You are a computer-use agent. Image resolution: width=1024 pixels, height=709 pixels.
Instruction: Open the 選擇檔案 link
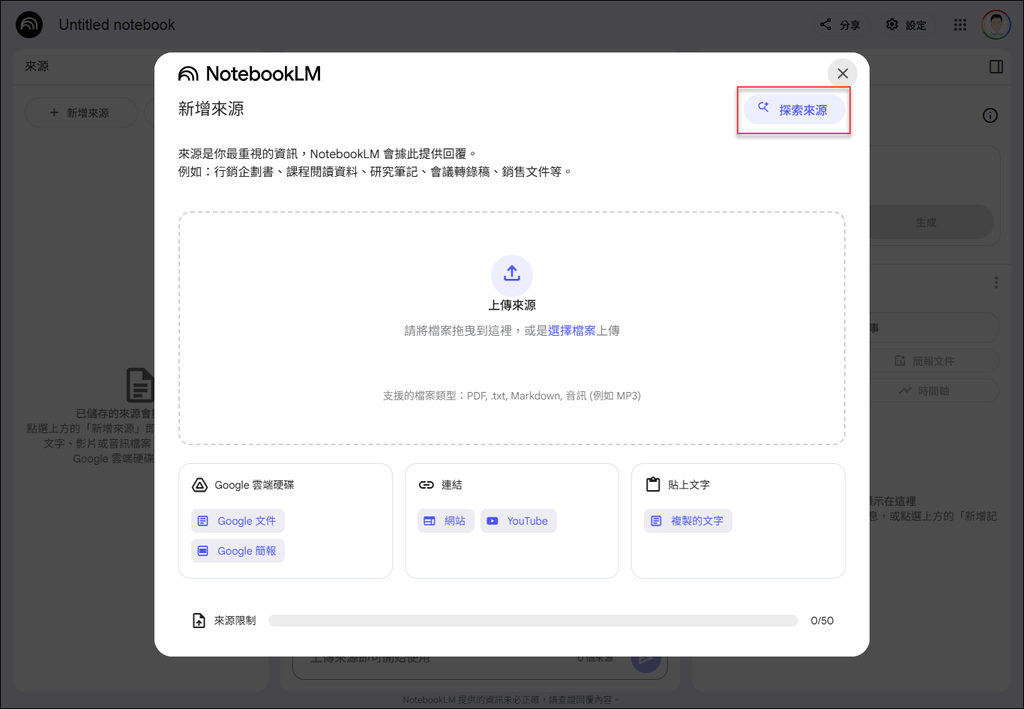(571, 331)
